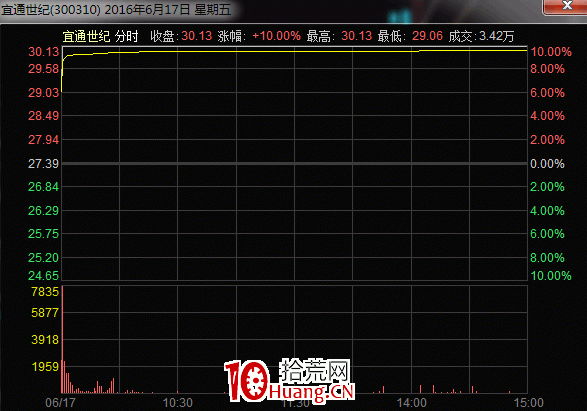Click the title text 宜通世纪(300310)
This screenshot has width=587, height=411.
point(51,10)
